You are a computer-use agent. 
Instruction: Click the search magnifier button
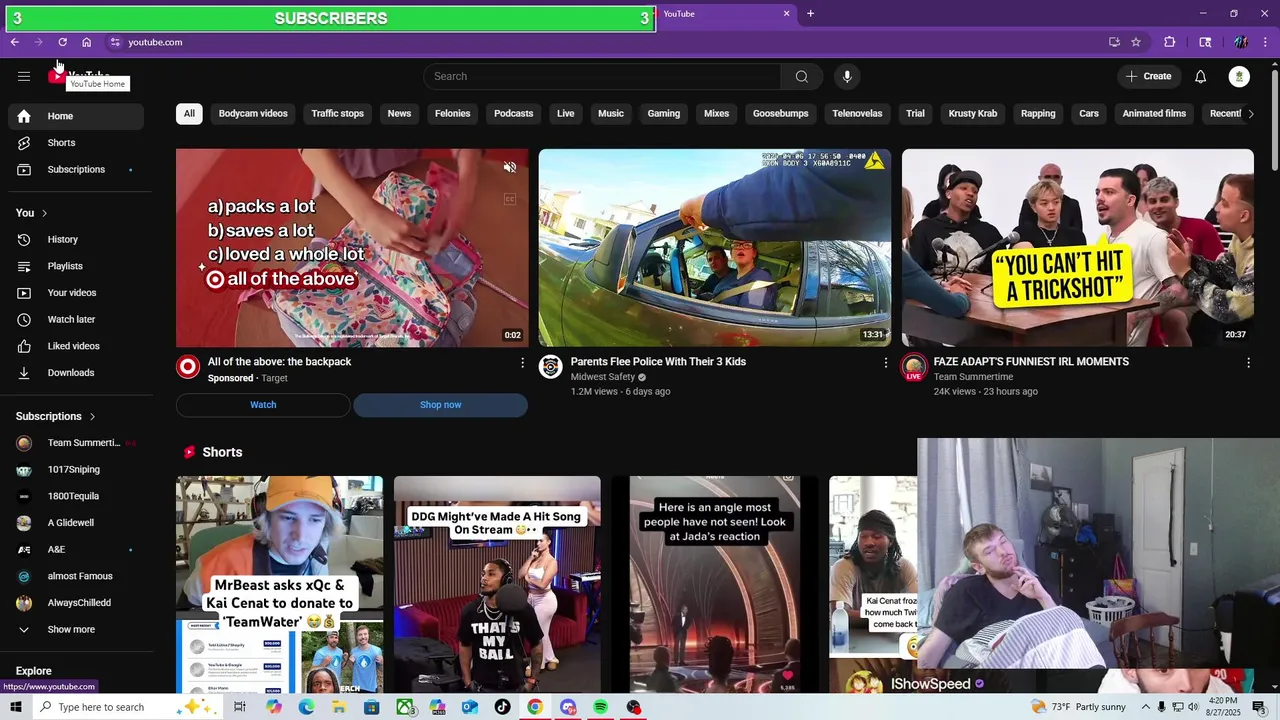pyautogui.click(x=801, y=76)
